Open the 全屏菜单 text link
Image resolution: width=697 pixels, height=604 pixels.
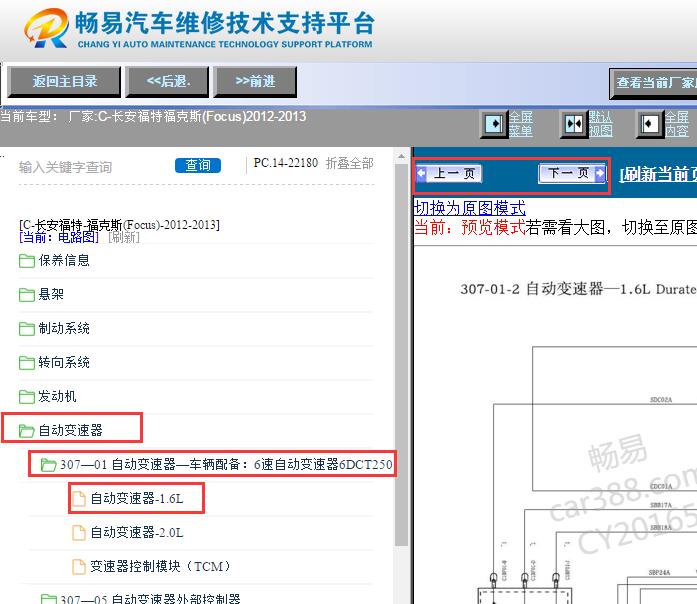click(521, 124)
